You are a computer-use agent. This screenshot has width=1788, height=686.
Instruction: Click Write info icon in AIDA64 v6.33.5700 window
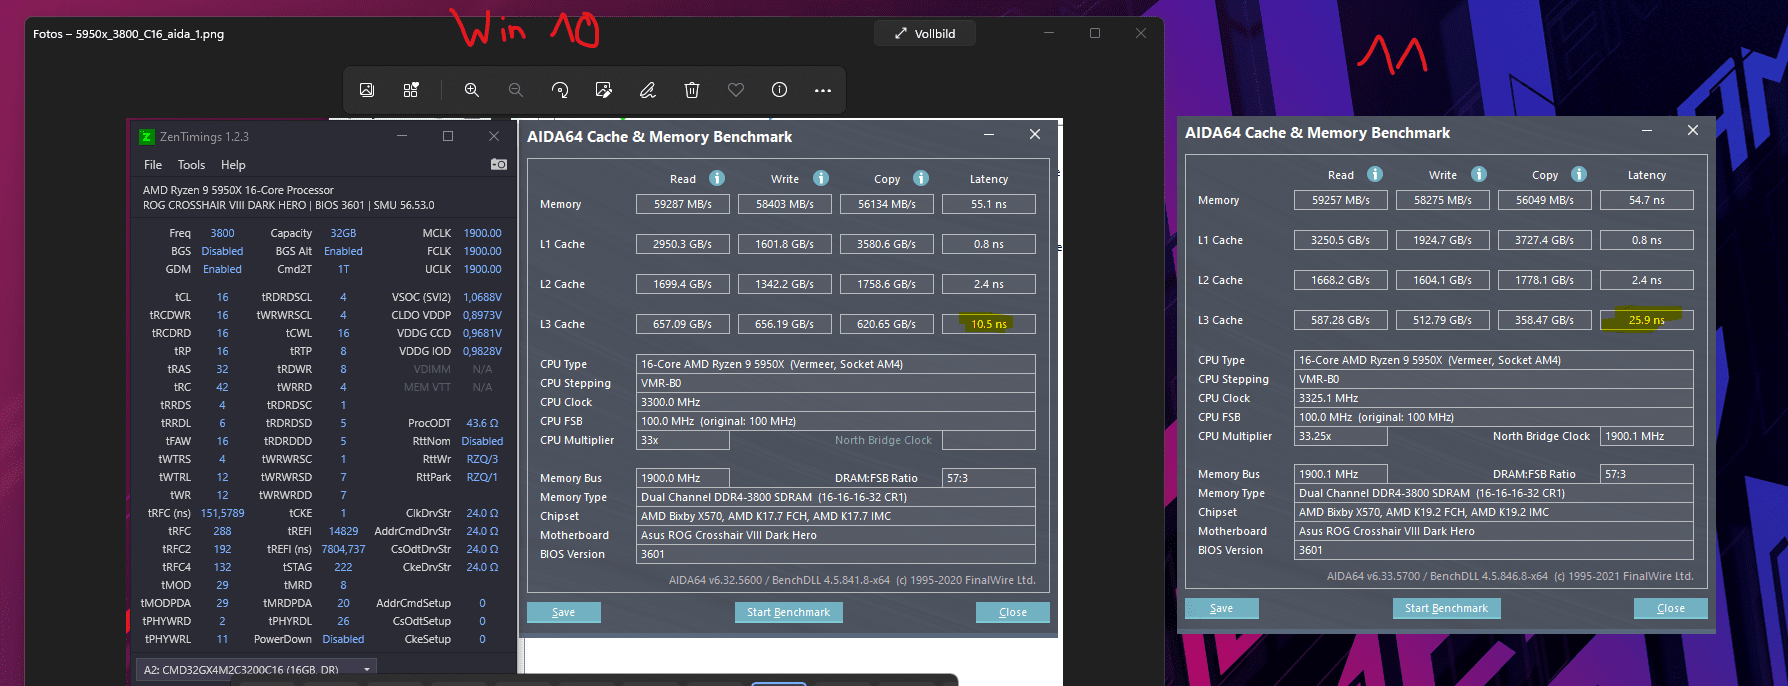pyautogui.click(x=1479, y=174)
